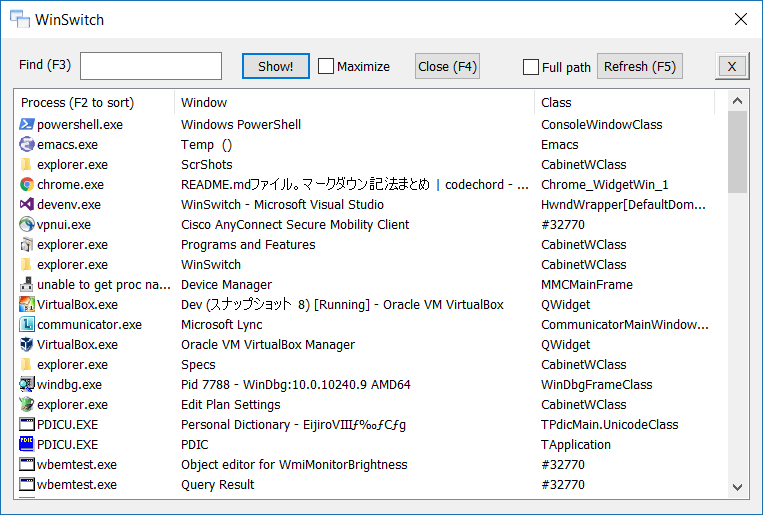Image resolution: width=763 pixels, height=515 pixels.
Task: Sort by the Process (F2 to sort) column header
Action: 94,103
